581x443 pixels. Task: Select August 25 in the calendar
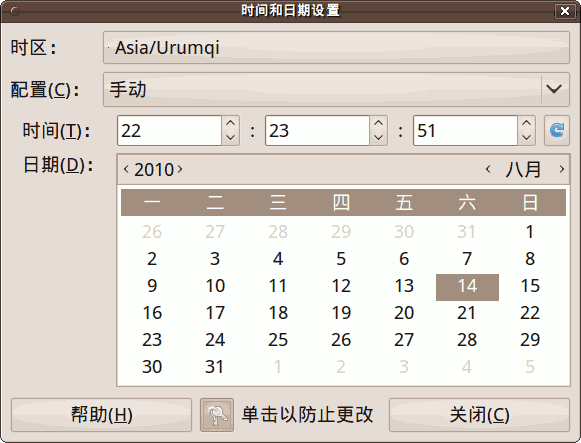click(278, 340)
